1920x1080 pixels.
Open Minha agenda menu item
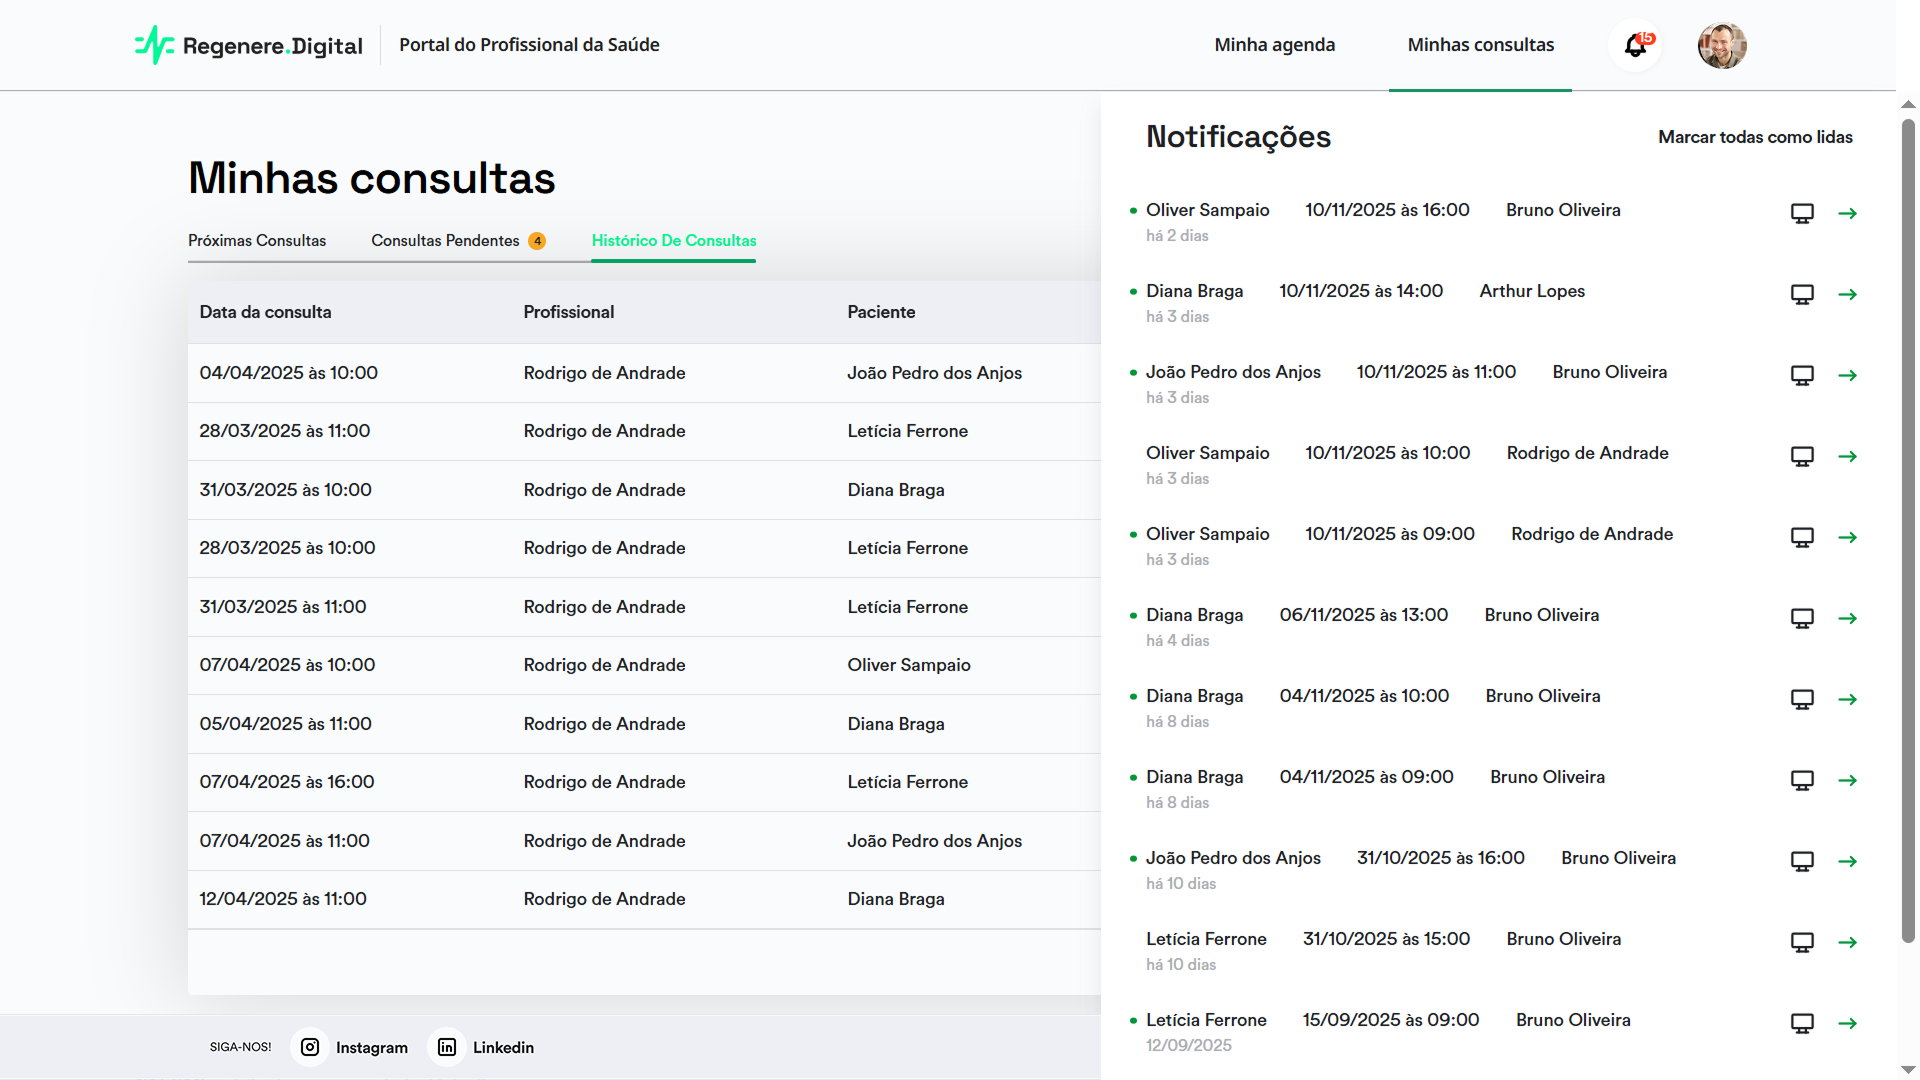point(1274,45)
